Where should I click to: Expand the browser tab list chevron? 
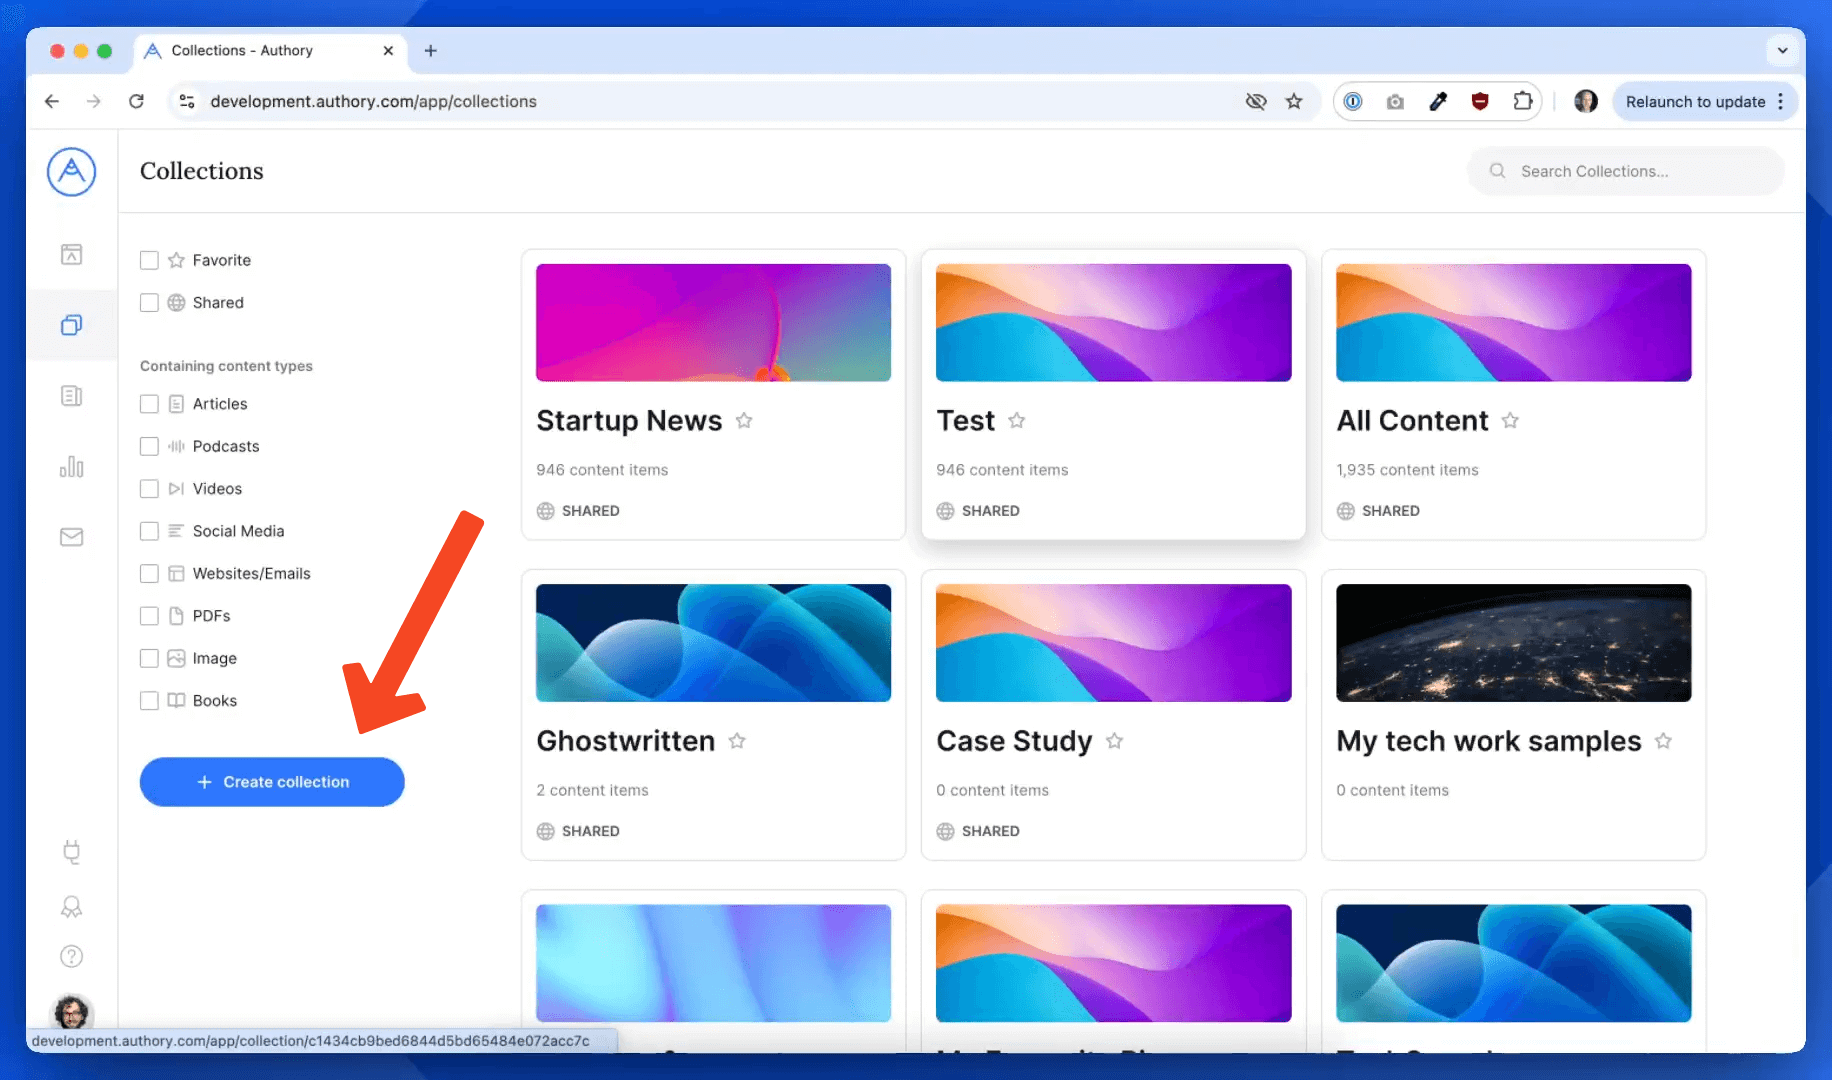tap(1782, 50)
